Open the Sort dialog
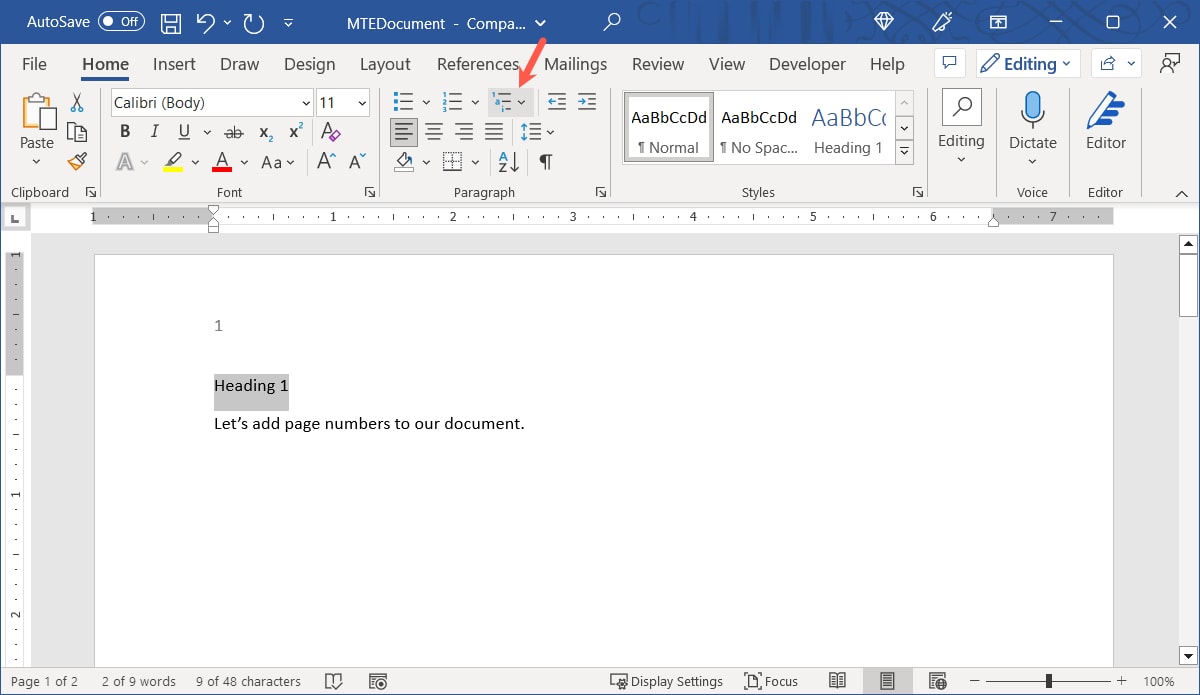The height and width of the screenshot is (695, 1200). tap(507, 161)
